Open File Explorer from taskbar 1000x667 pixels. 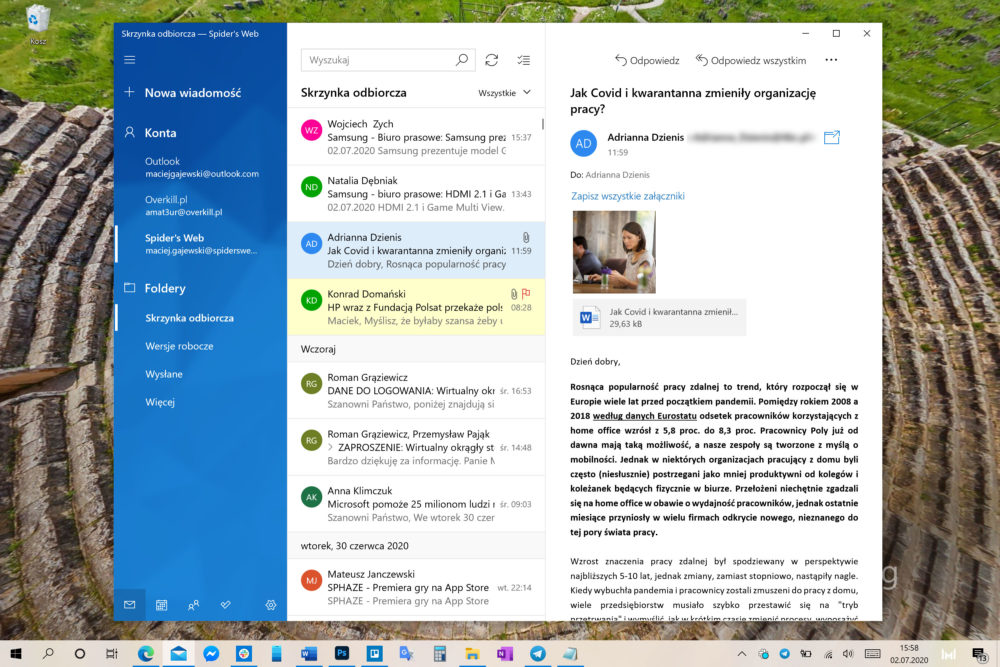point(472,654)
